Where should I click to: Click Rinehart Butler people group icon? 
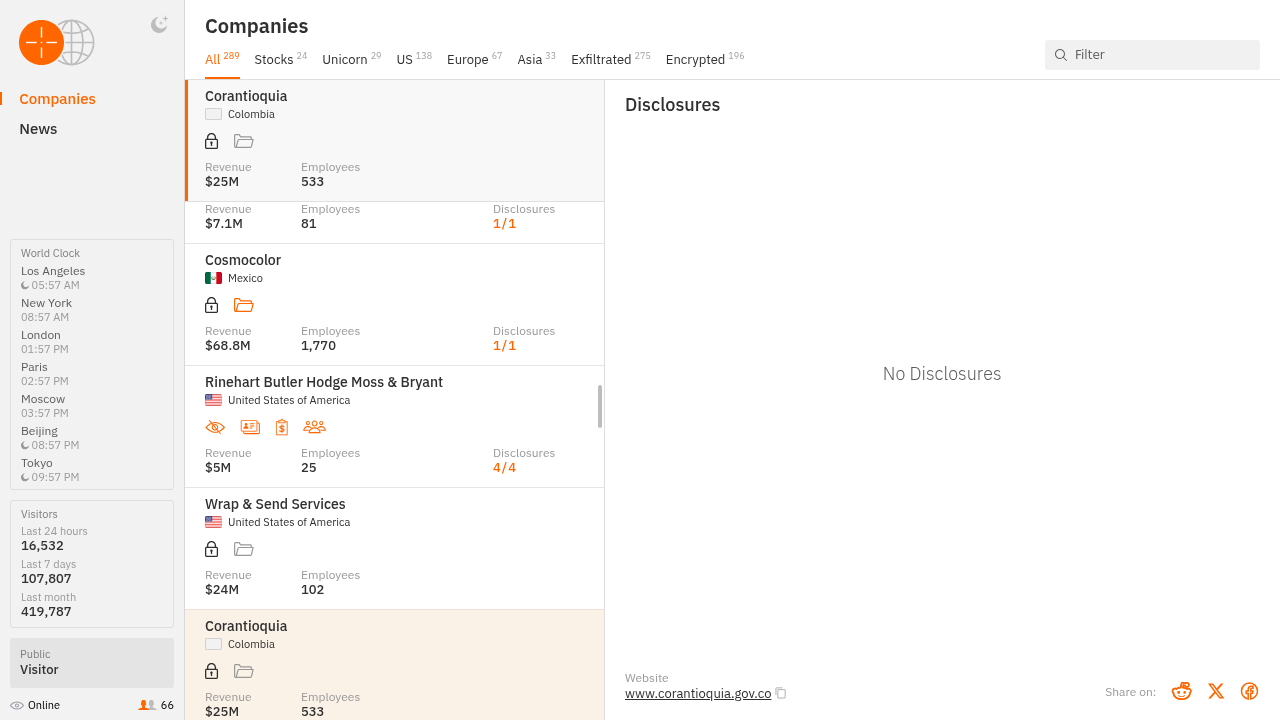[x=314, y=427]
